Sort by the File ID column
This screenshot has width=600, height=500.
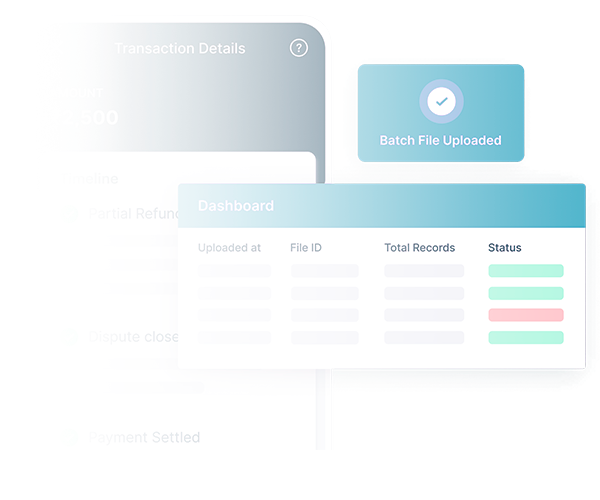[306, 247]
